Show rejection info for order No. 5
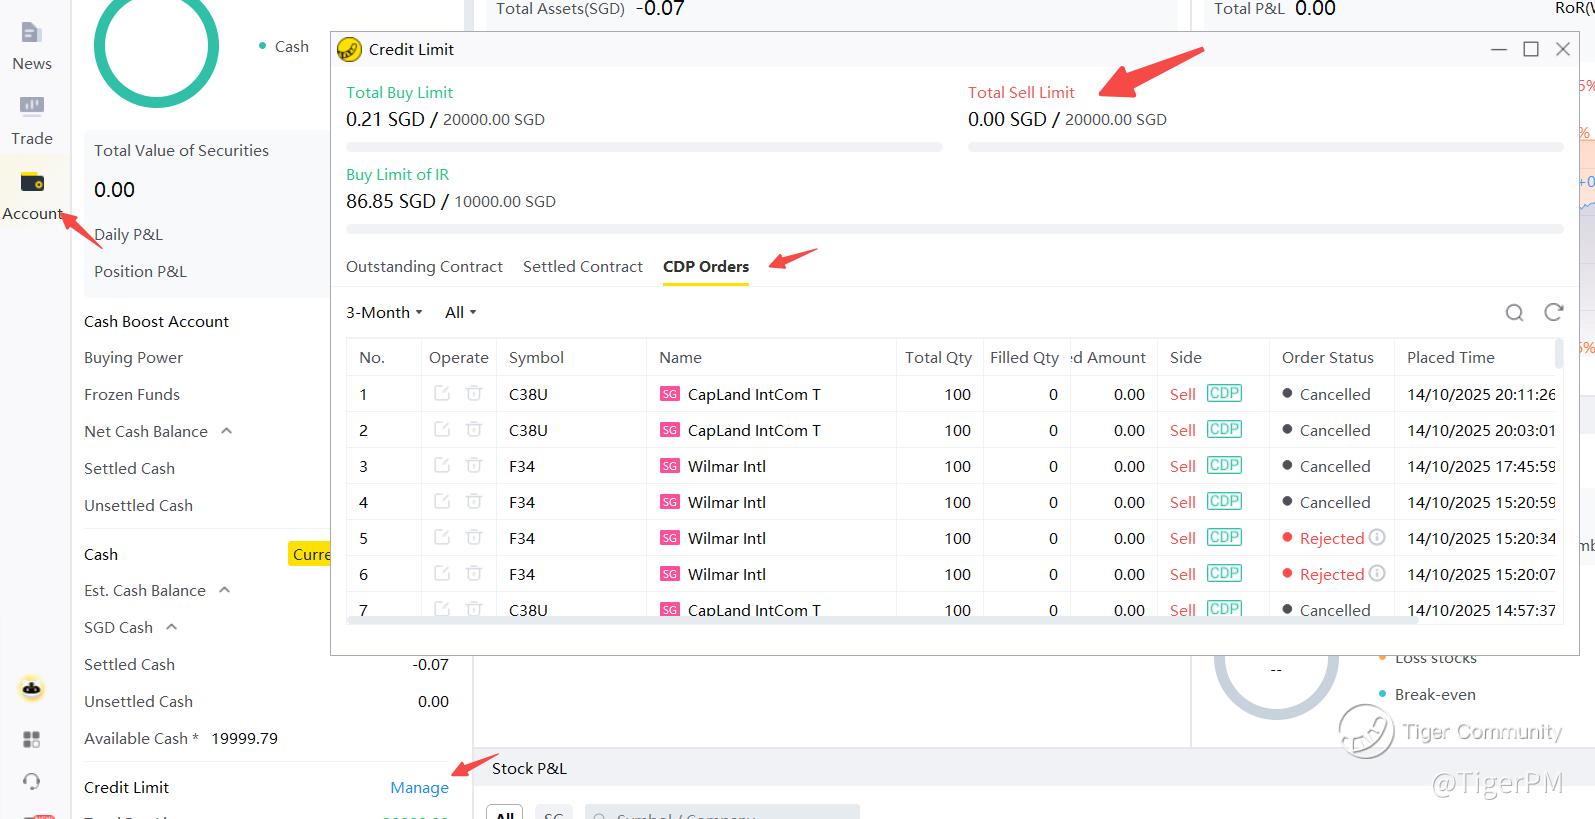1595x819 pixels. click(x=1377, y=538)
